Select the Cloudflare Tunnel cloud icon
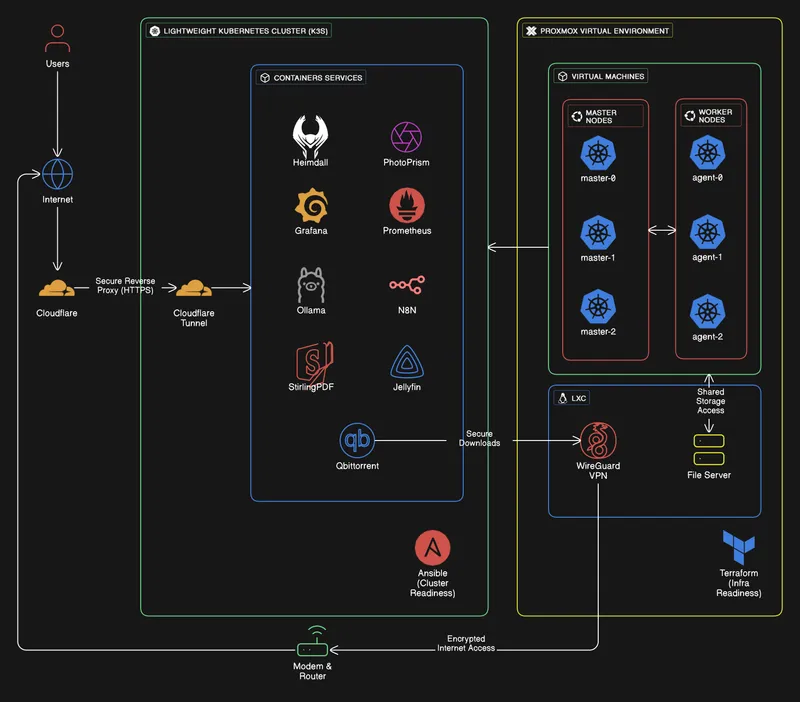800x702 pixels. coord(194,288)
